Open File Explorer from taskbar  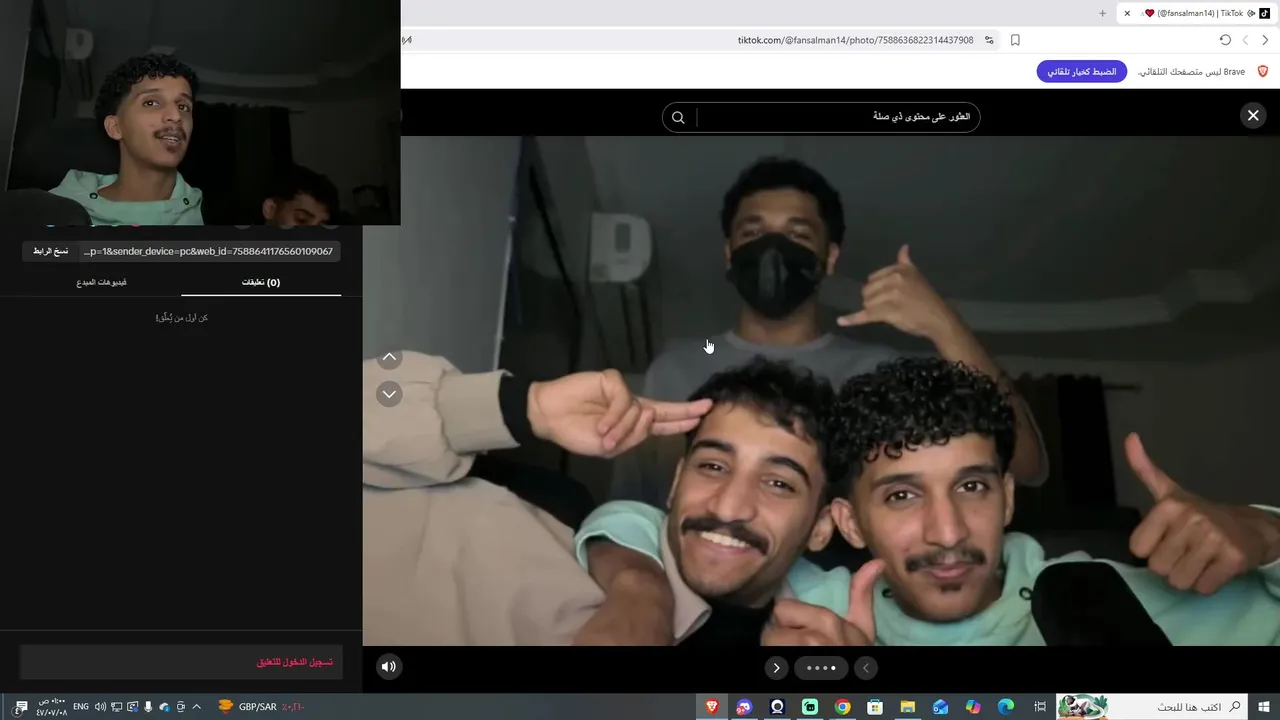pyautogui.click(x=908, y=707)
